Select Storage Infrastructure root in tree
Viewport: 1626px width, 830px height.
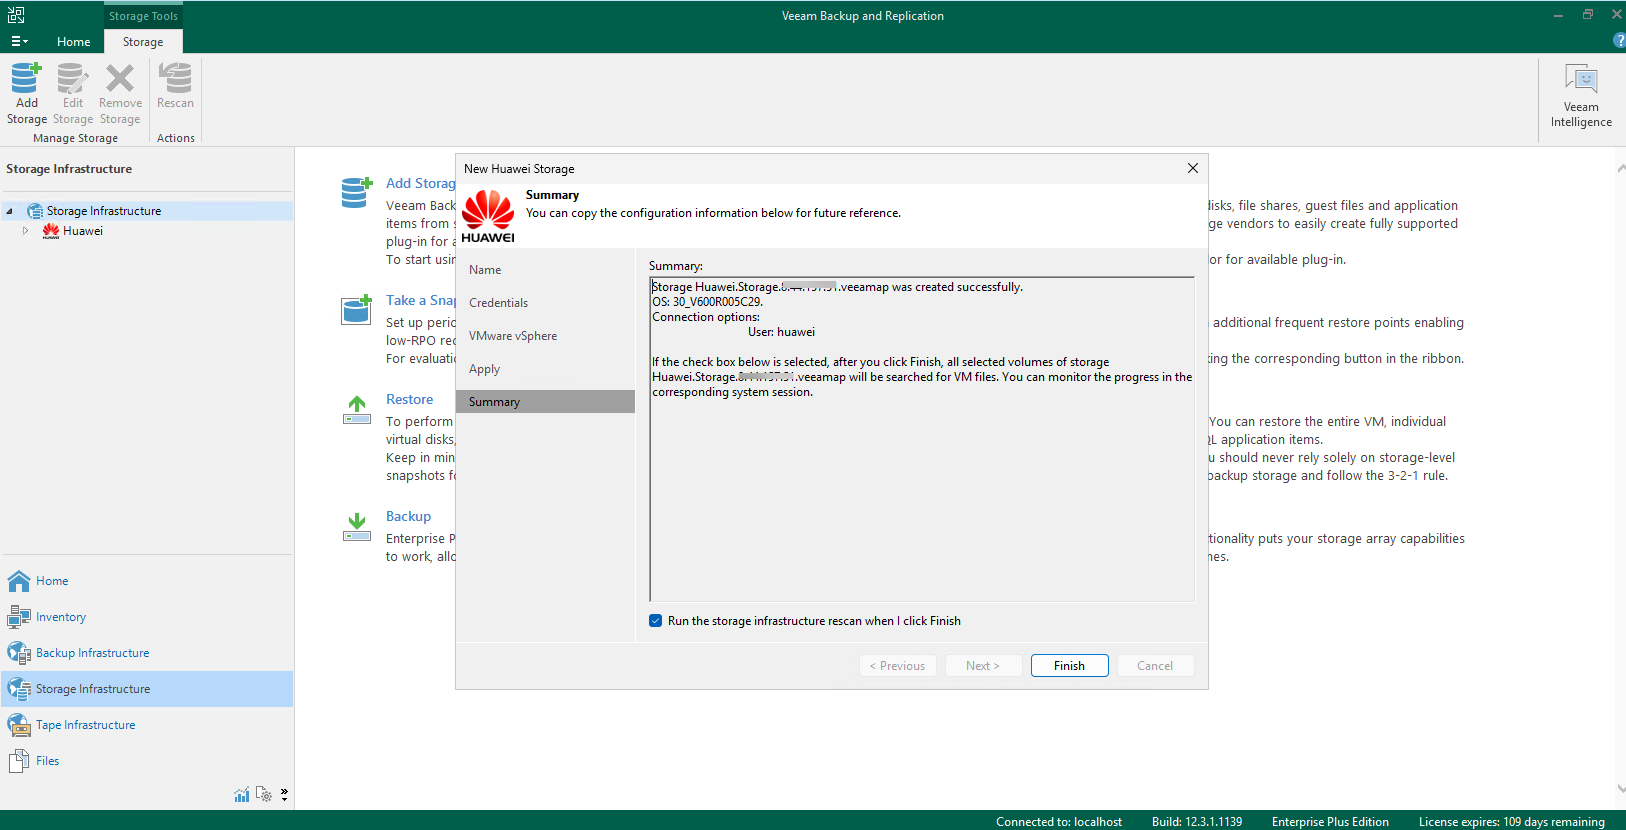tap(104, 211)
